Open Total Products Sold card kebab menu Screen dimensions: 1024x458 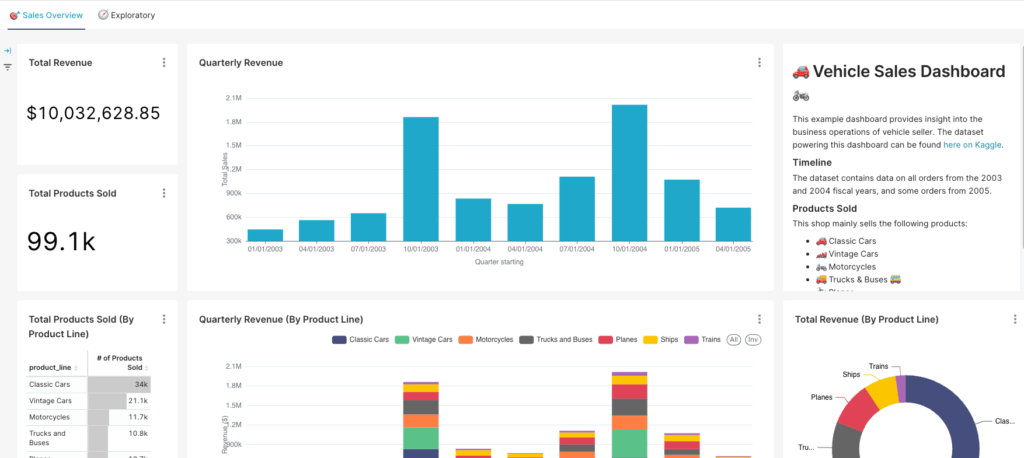point(164,193)
